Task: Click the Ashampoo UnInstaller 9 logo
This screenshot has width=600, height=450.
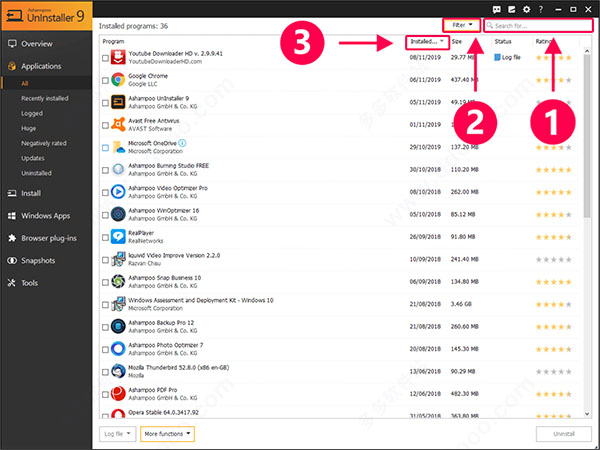Action: point(46,15)
